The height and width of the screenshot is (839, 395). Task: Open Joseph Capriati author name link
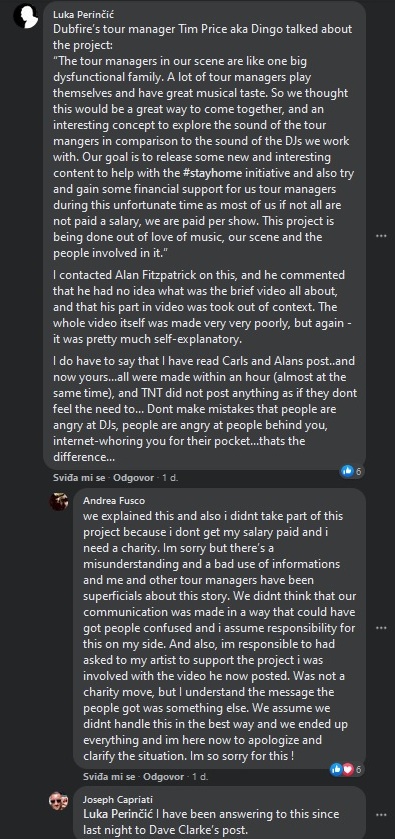pos(118,799)
